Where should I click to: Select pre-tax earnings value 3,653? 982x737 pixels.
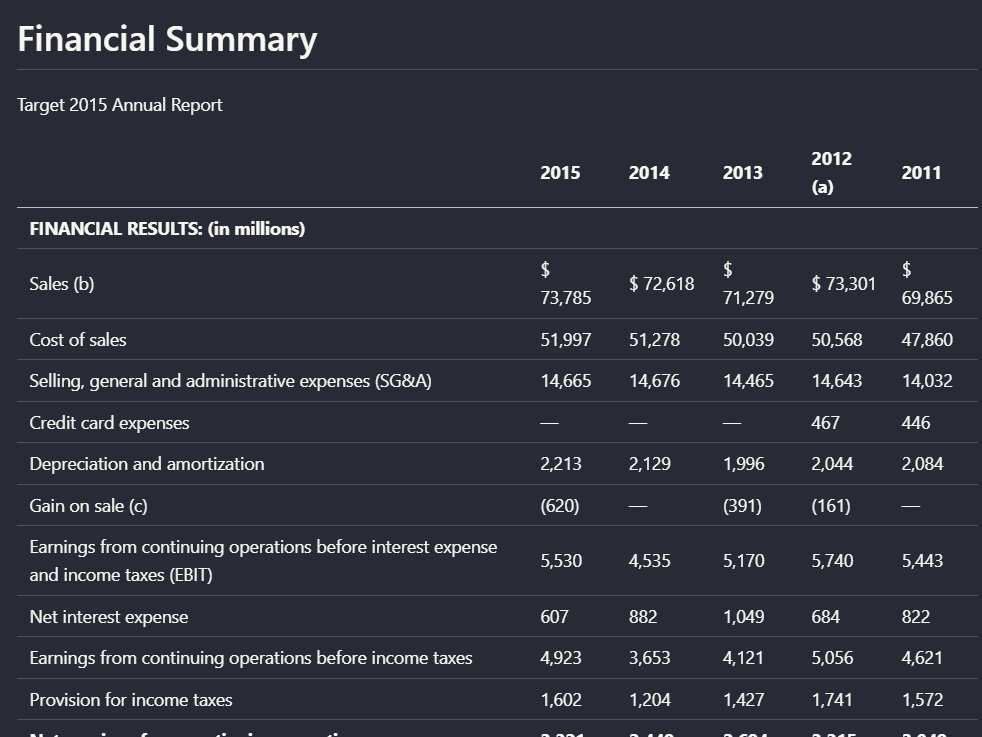[x=649, y=658]
